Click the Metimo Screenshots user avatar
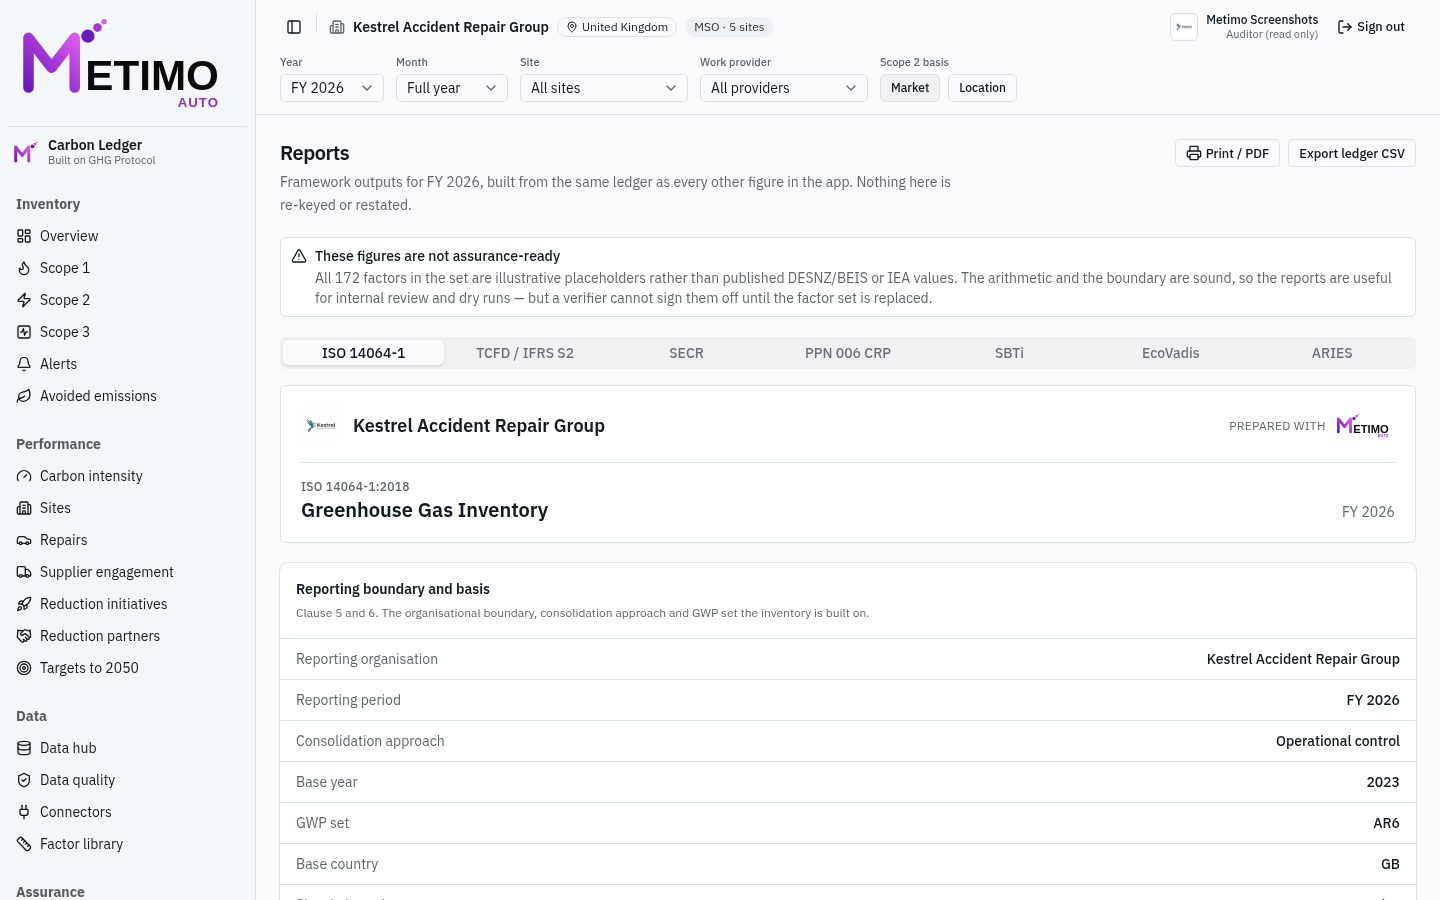1440x900 pixels. click(x=1184, y=27)
